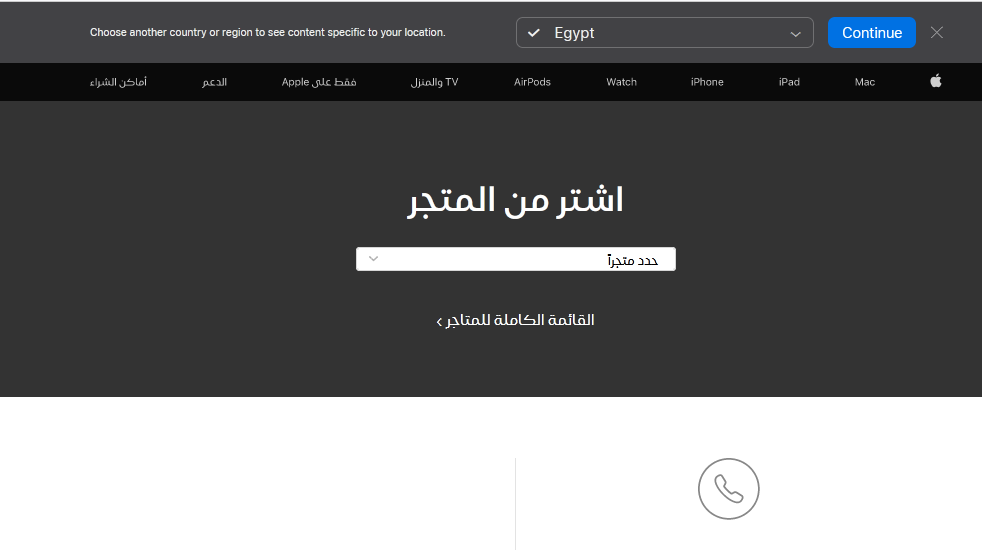This screenshot has height=550, width=982.
Task: Expand the store selector dropdown حدد متجراً
Action: click(515, 259)
